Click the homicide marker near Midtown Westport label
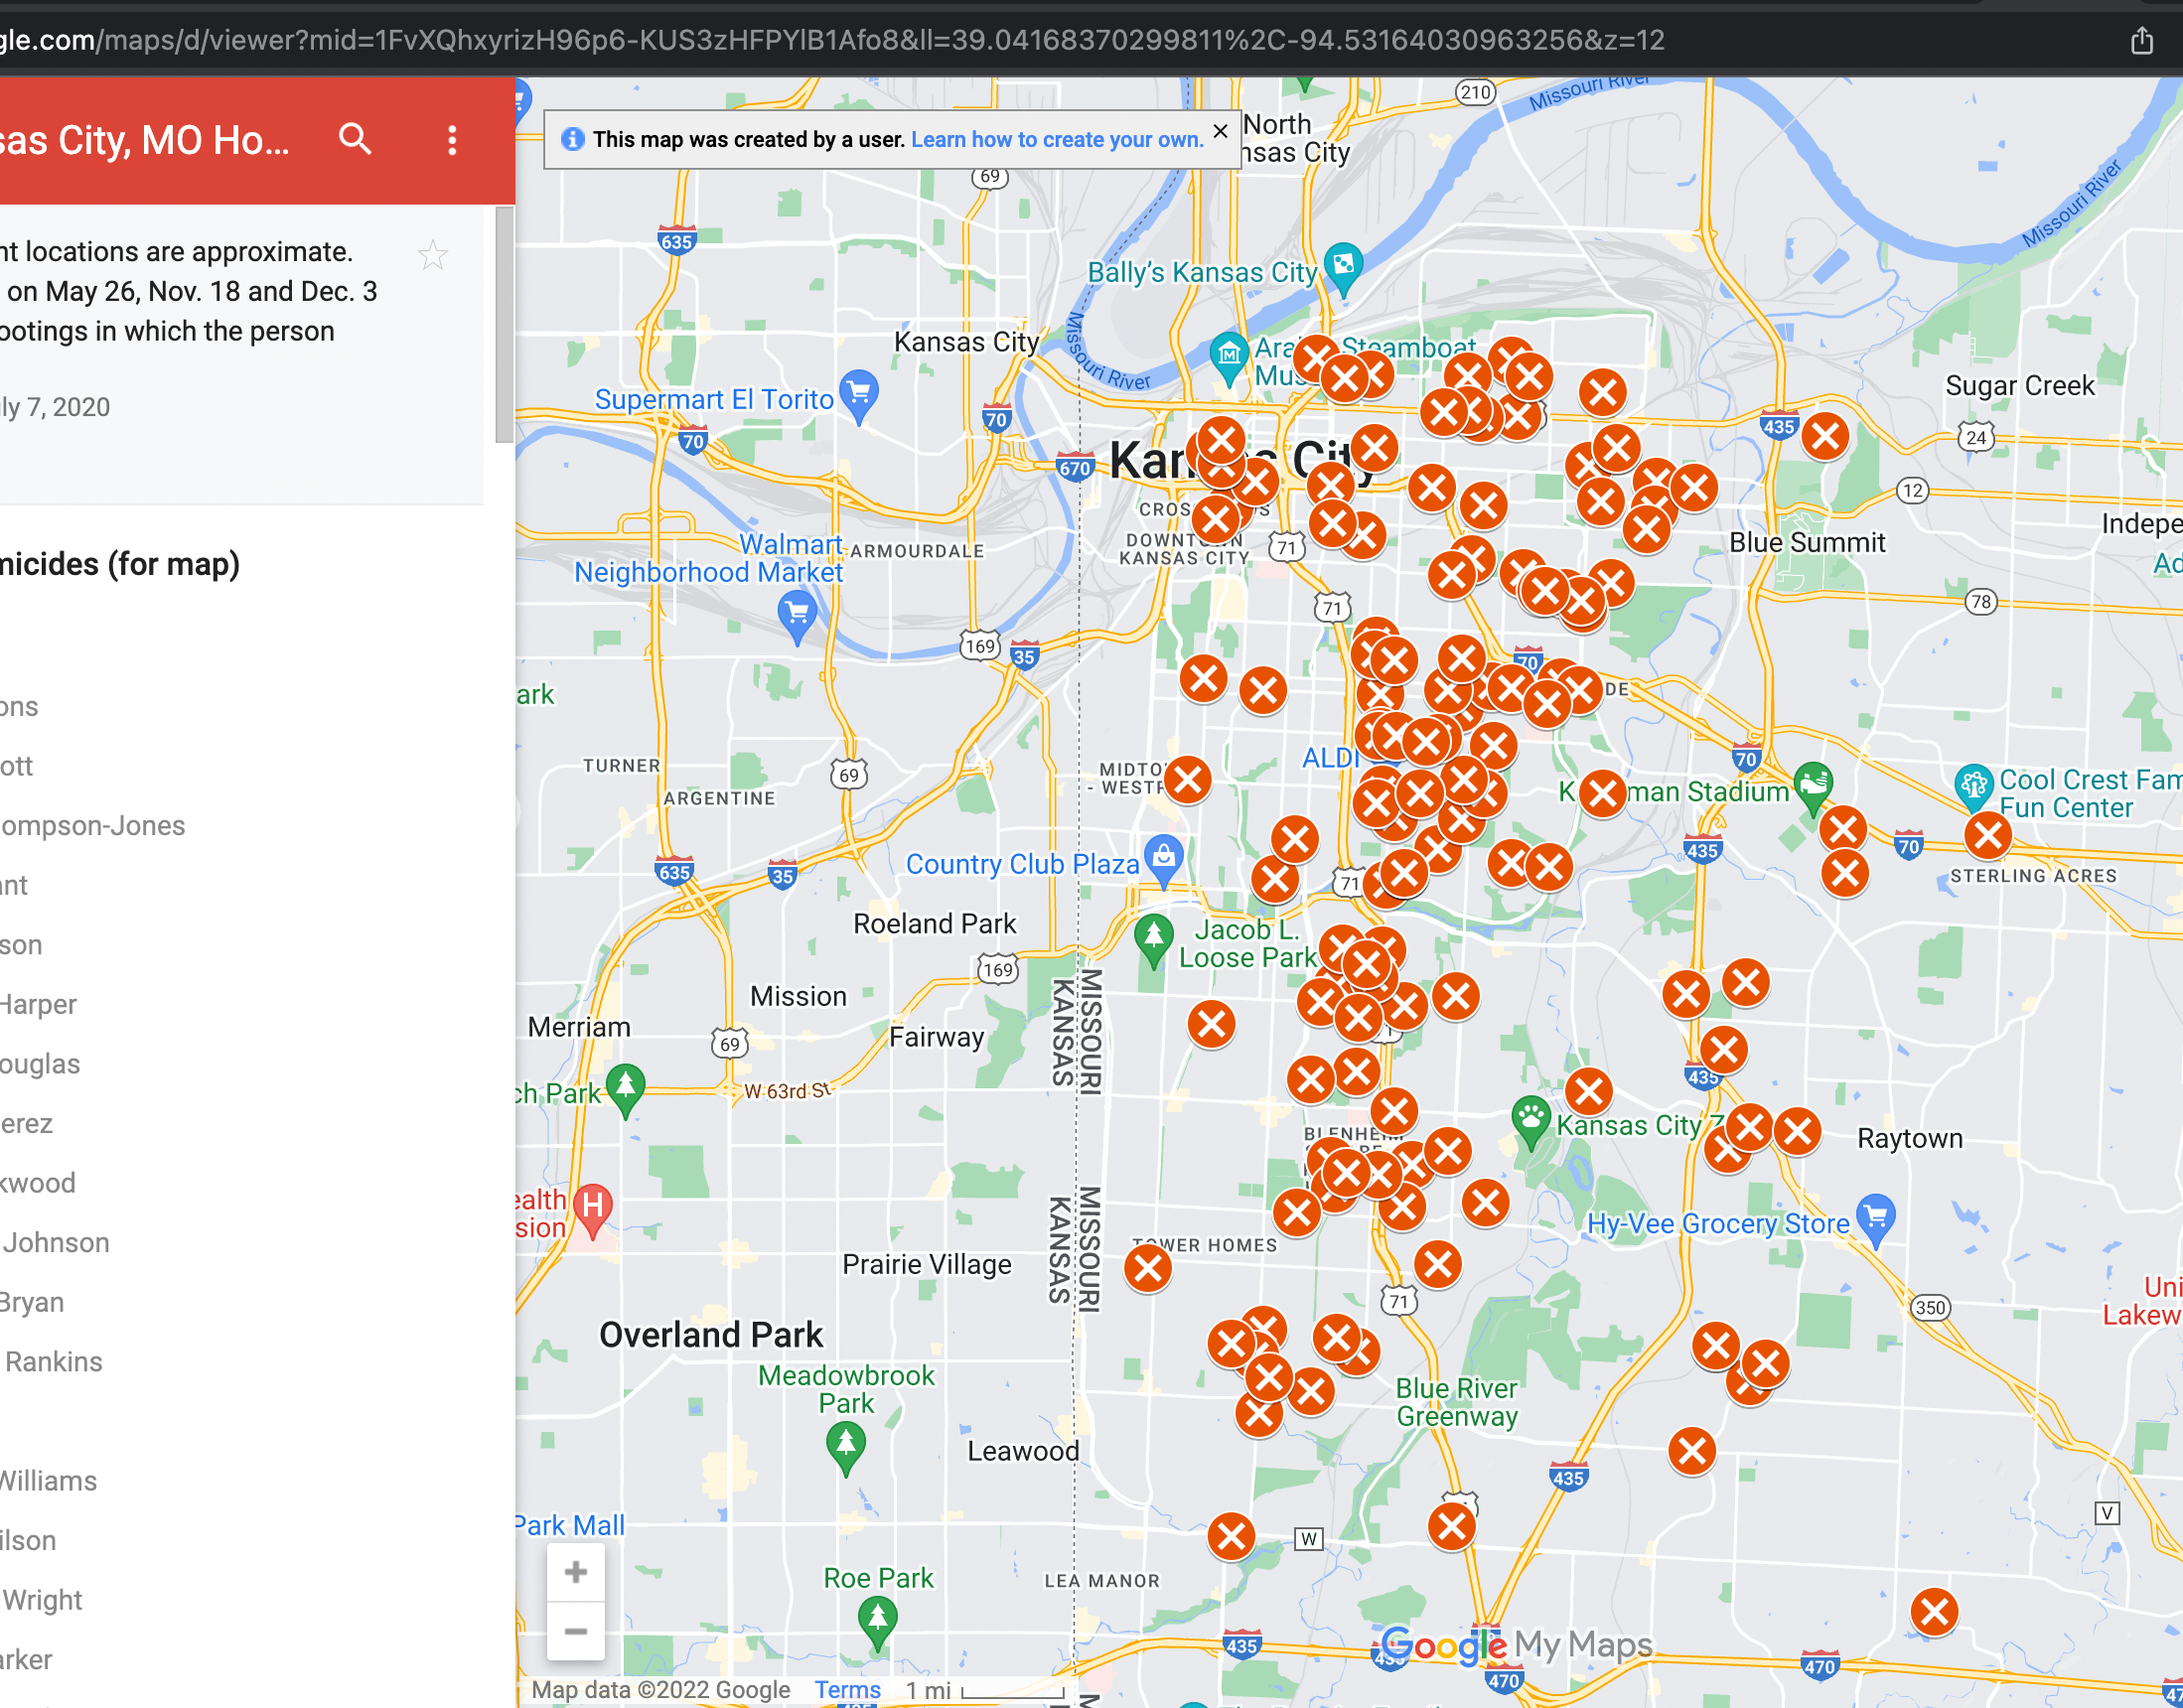 click(1188, 780)
